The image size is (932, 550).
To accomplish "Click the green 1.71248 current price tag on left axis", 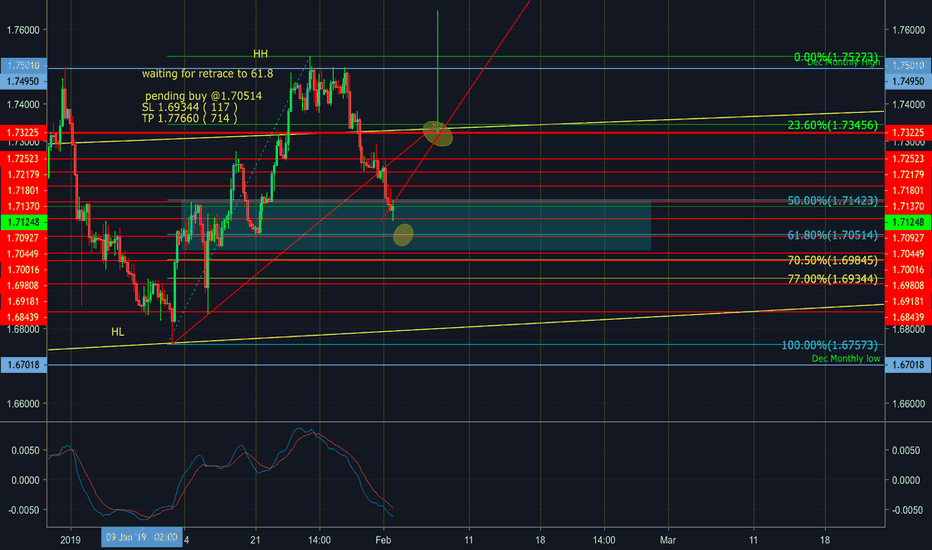I will coord(23,222).
